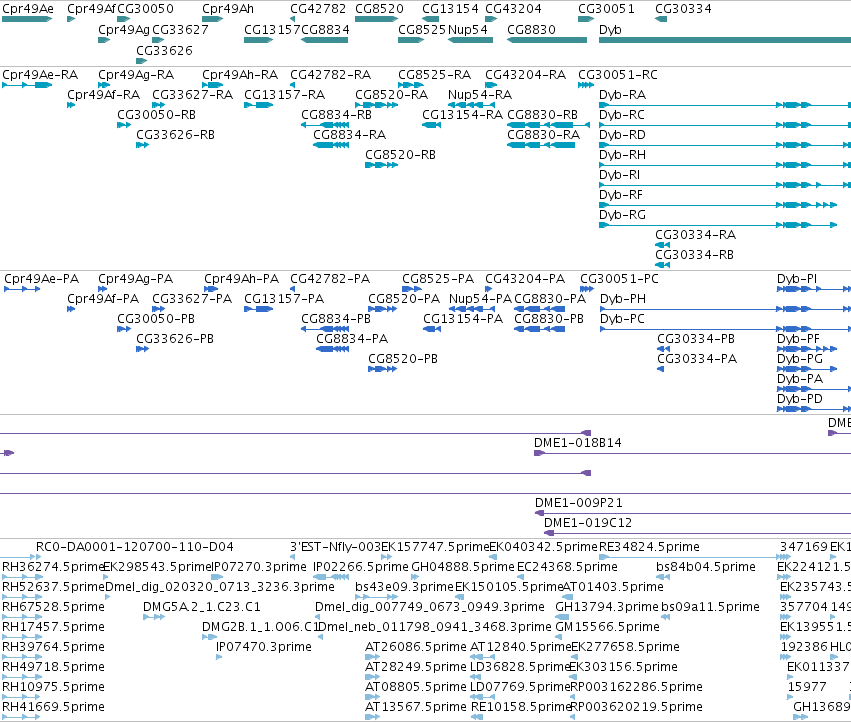The image size is (851, 722).
Task: Open the CG8830-RB transcript label
Action: click(542, 115)
